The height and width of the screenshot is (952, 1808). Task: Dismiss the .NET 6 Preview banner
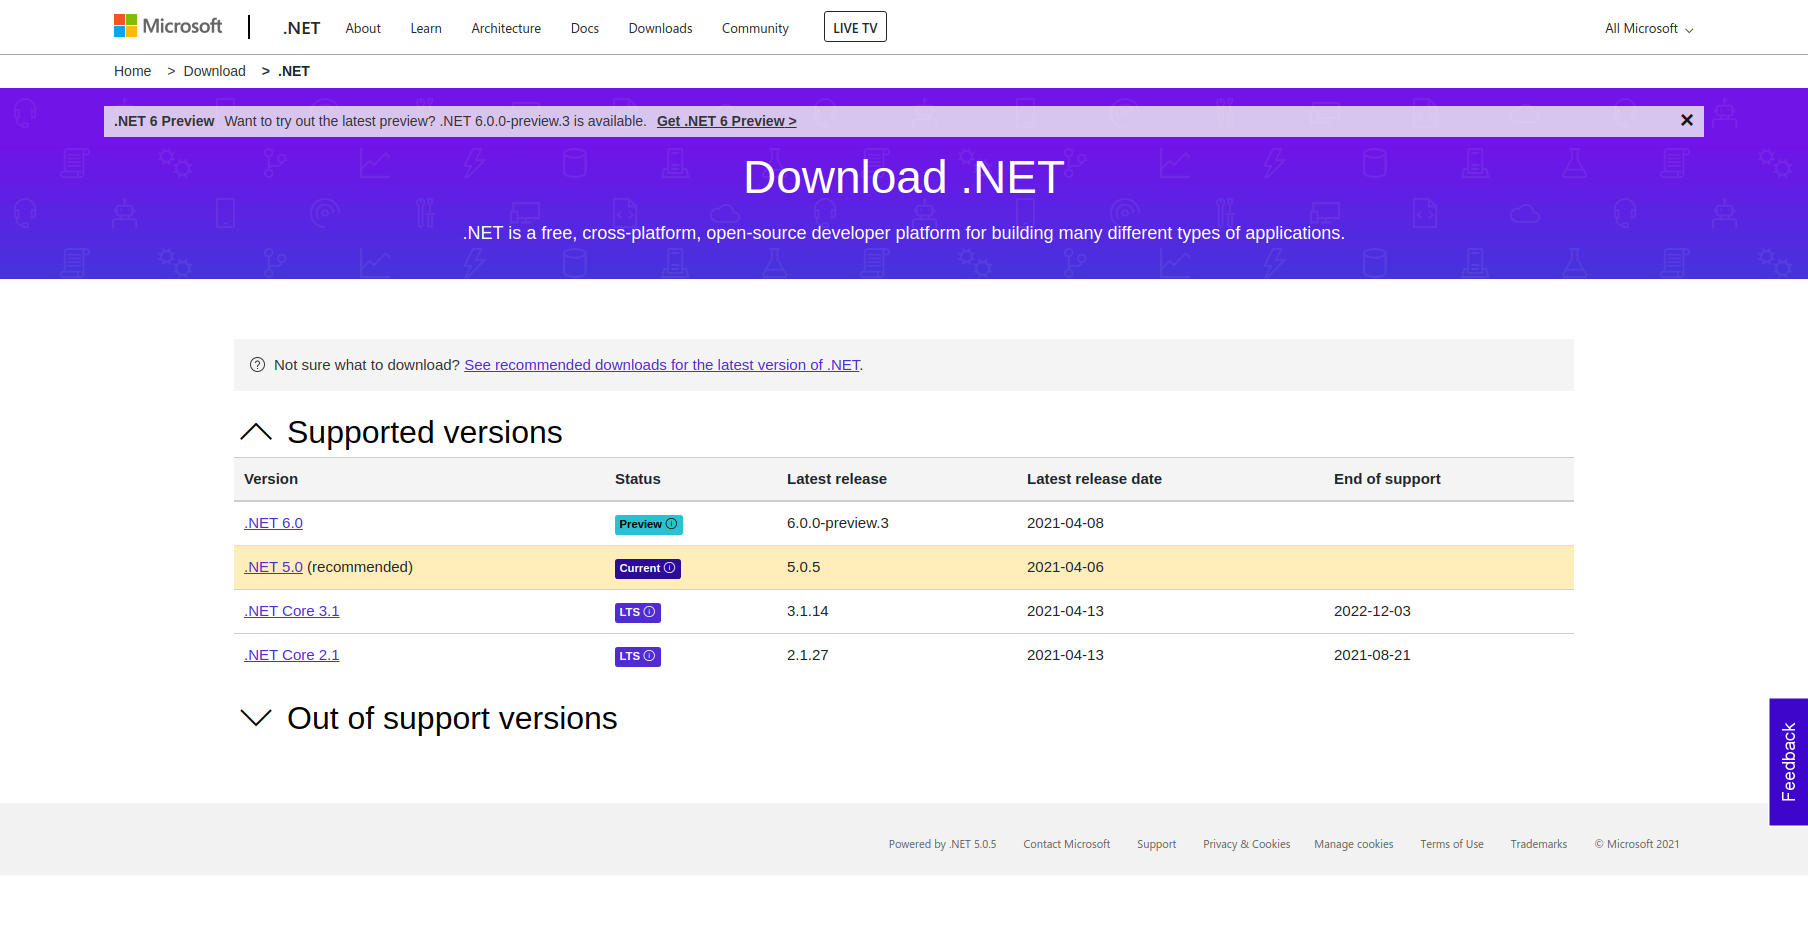coord(1686,120)
